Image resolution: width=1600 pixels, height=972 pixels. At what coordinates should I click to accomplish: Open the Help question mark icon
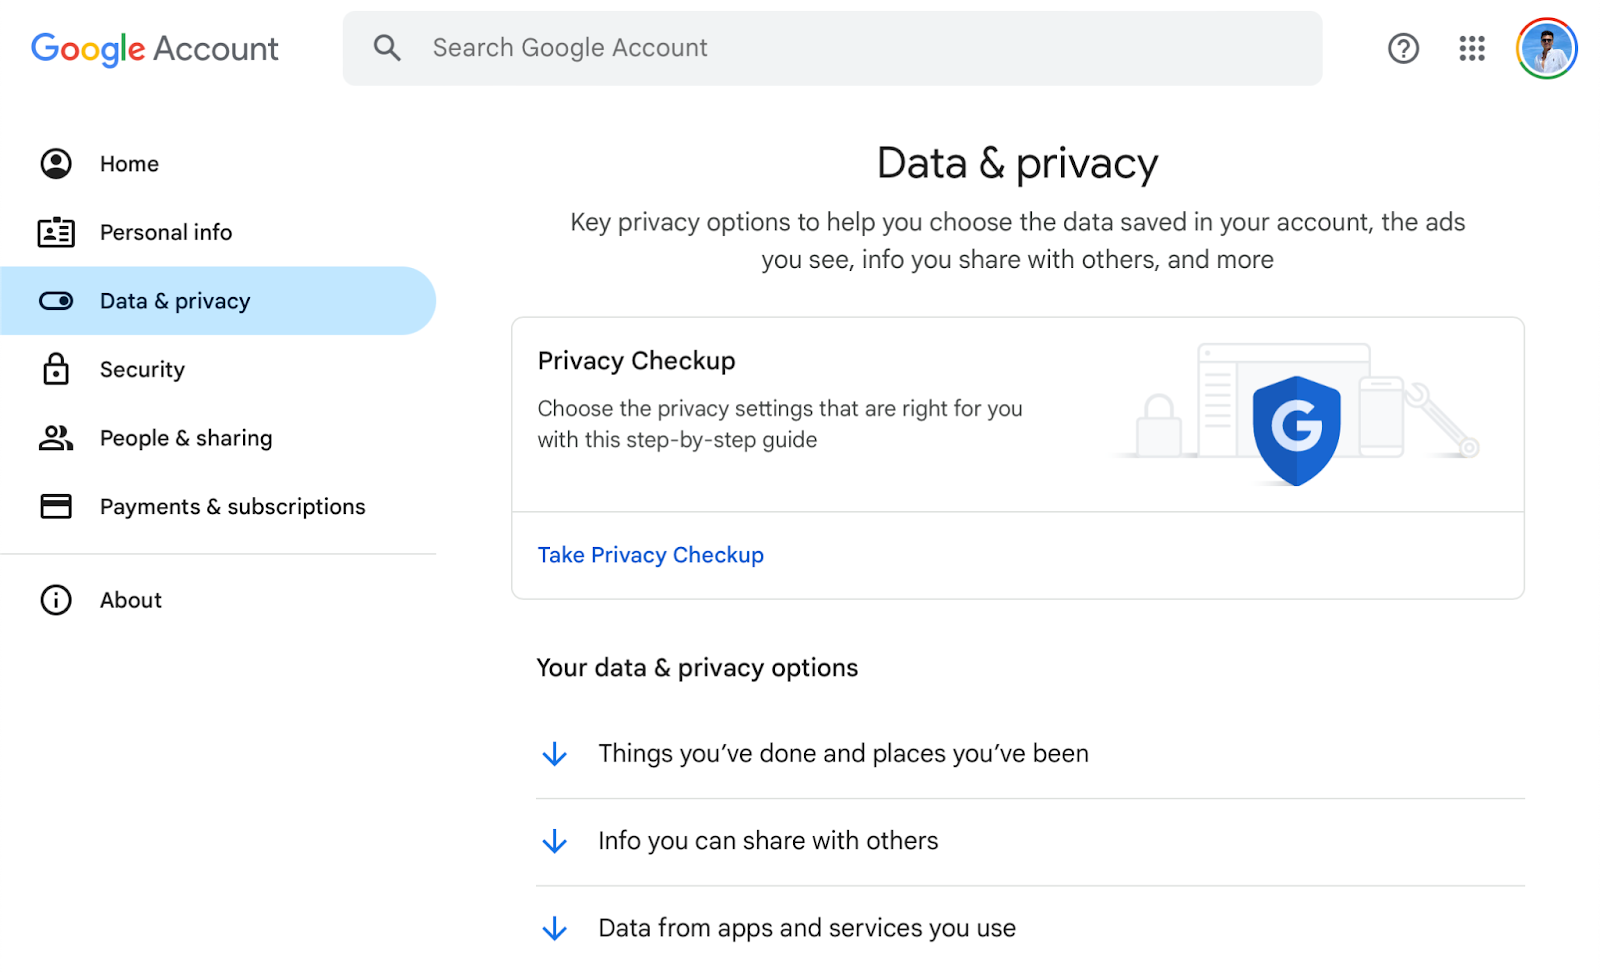pyautogui.click(x=1403, y=48)
